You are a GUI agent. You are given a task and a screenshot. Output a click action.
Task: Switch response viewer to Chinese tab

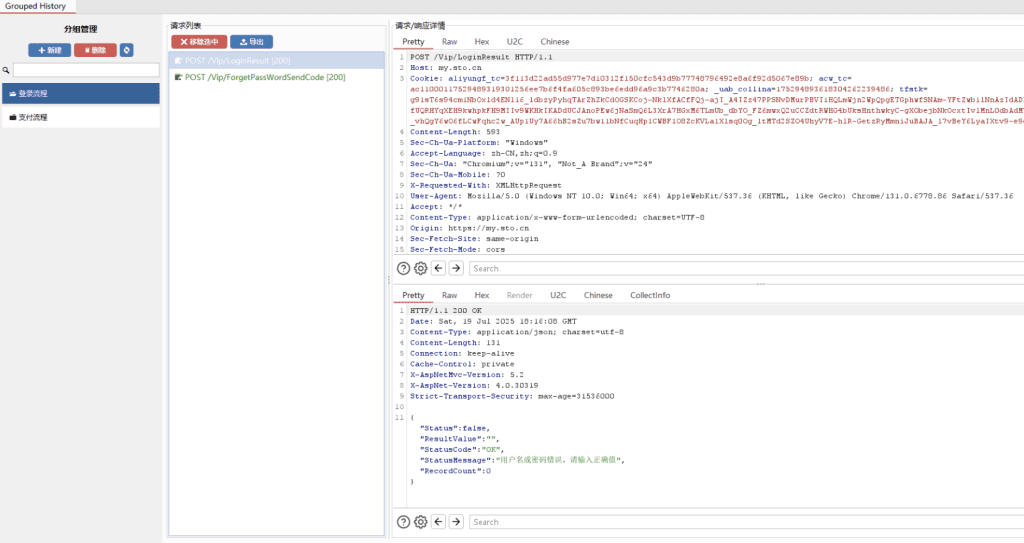pyautogui.click(x=598, y=295)
